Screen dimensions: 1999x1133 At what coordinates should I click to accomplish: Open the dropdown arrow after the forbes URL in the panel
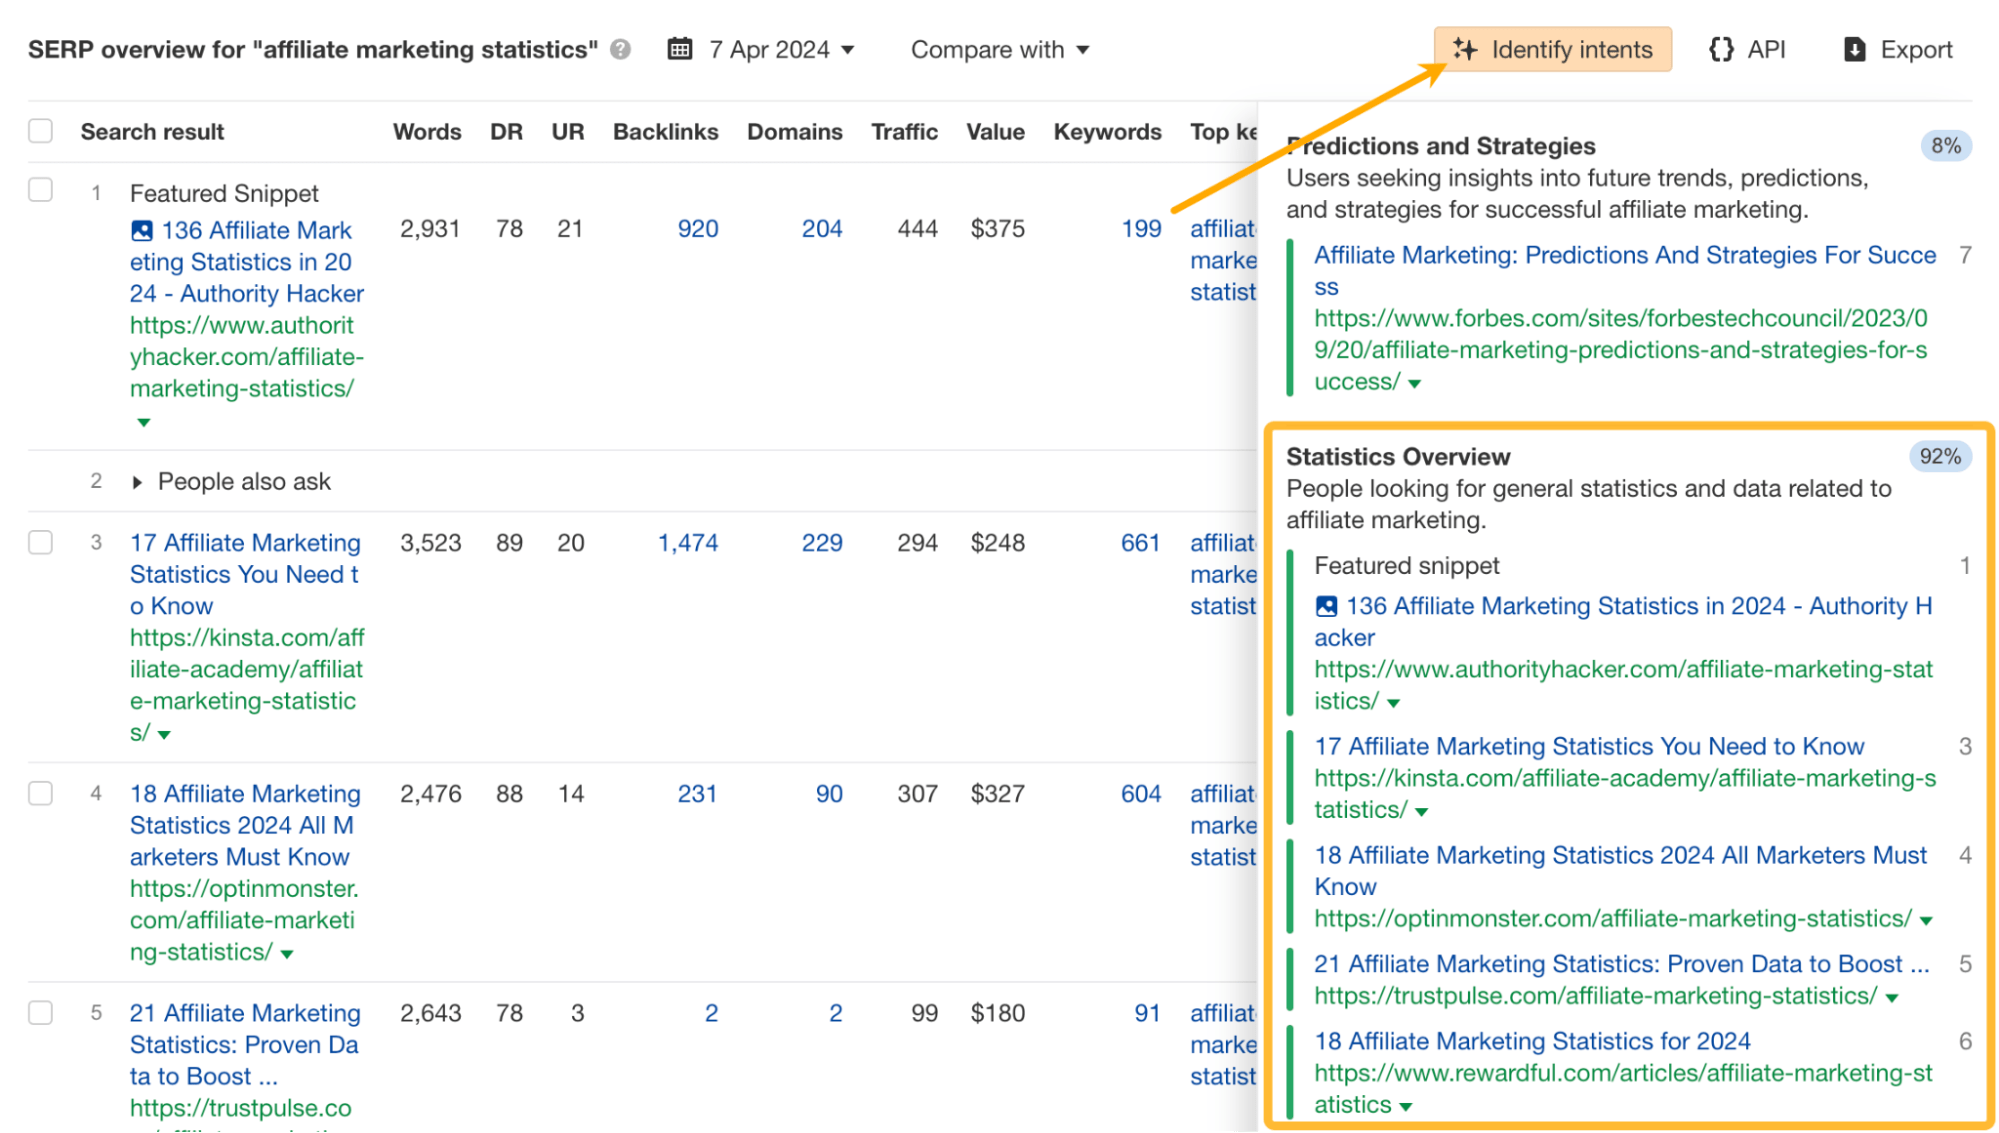click(1414, 384)
